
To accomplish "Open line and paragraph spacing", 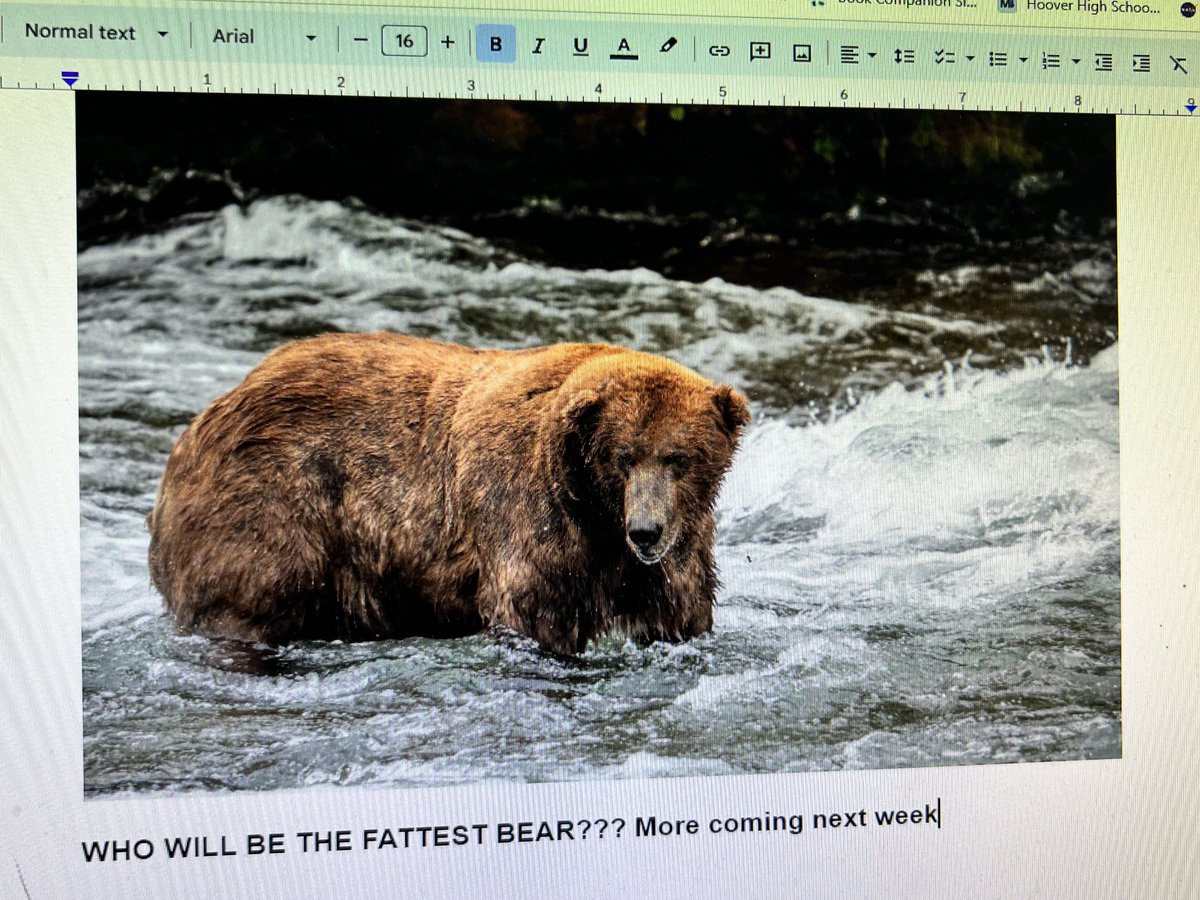I will (x=904, y=56).
